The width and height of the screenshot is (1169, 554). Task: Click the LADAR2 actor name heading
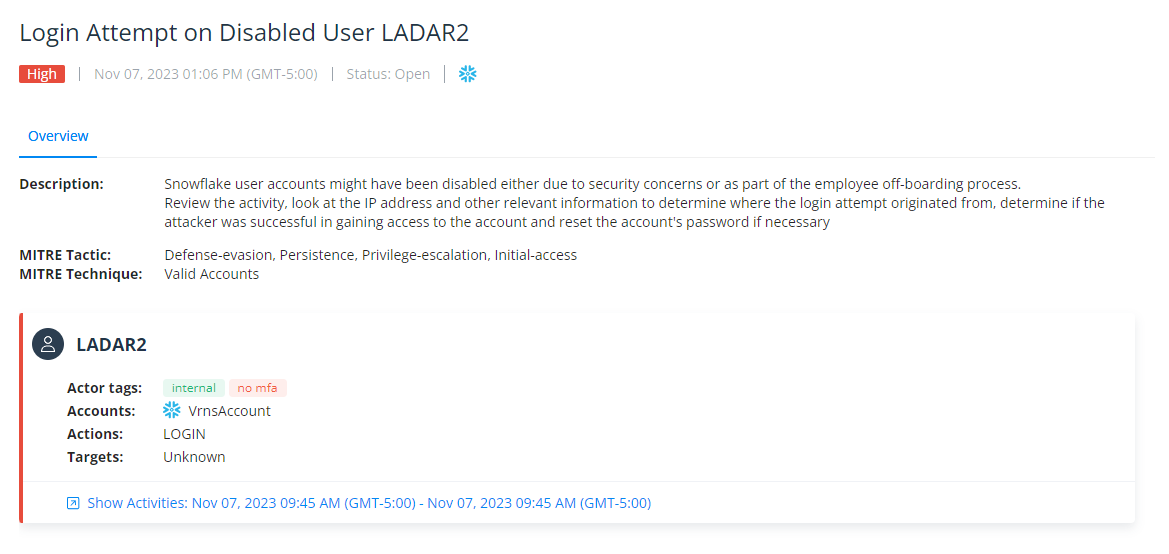tap(111, 345)
